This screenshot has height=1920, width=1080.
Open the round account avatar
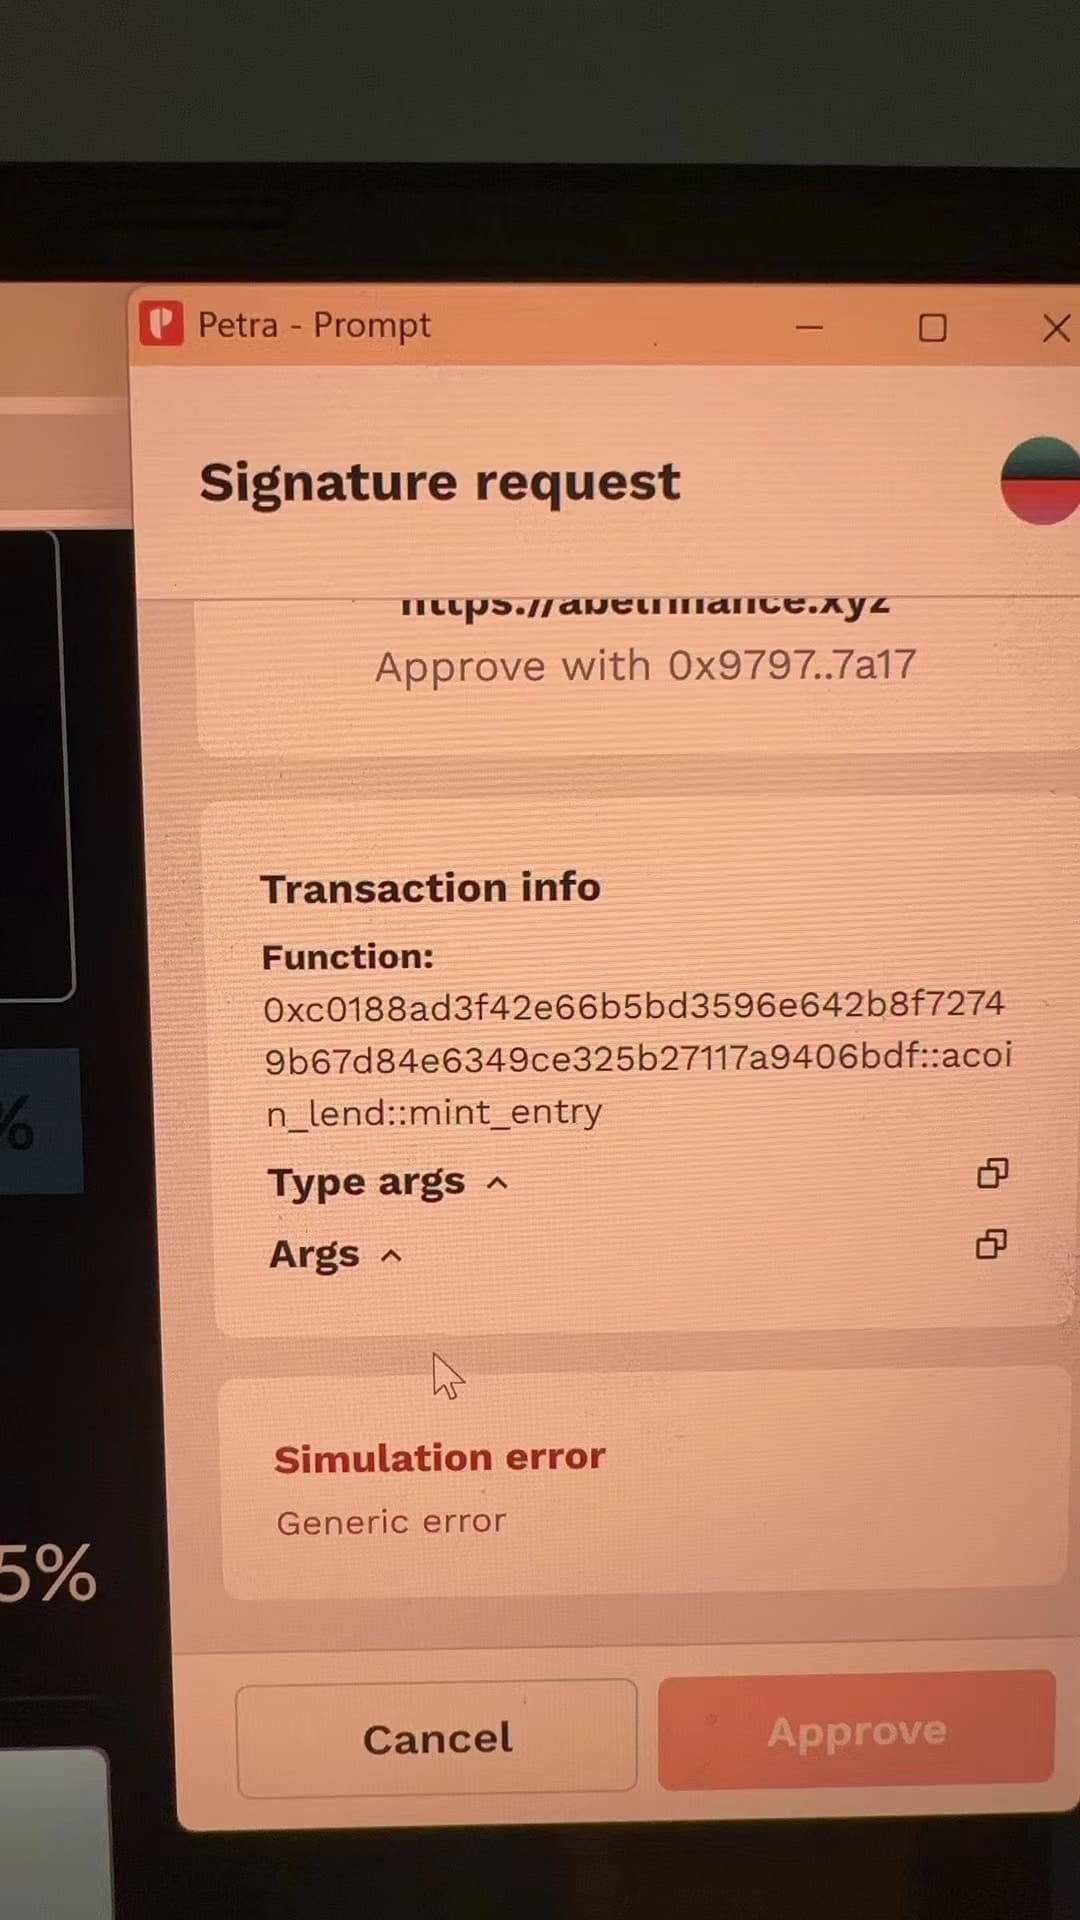pos(1040,480)
